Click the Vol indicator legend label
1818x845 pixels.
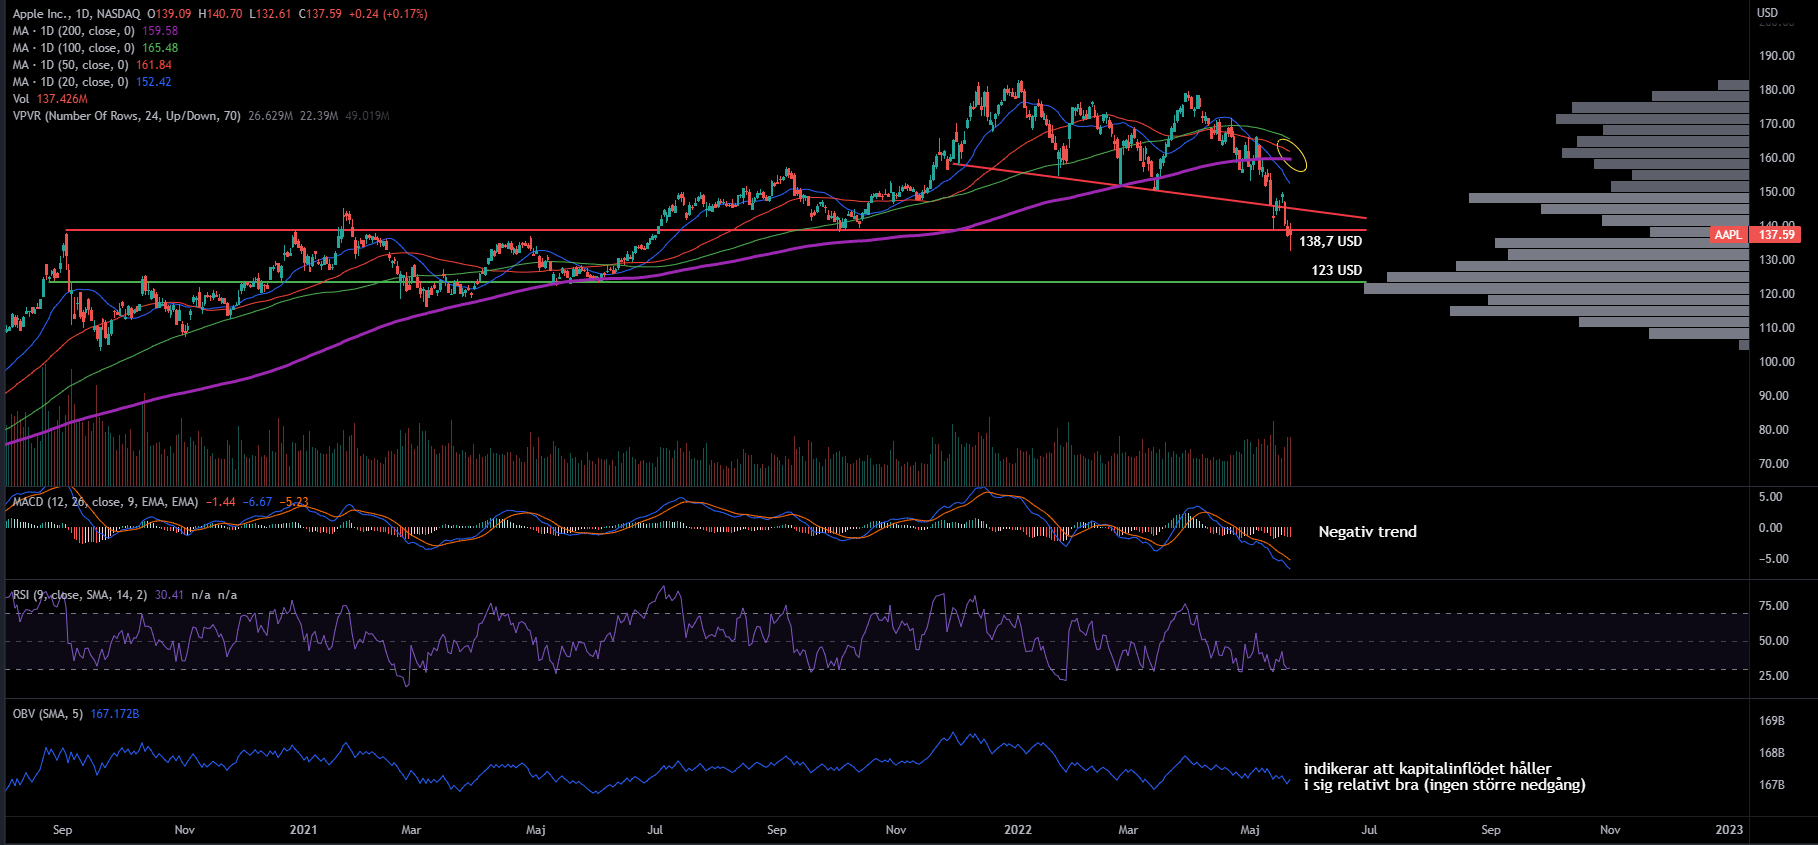pos(21,99)
